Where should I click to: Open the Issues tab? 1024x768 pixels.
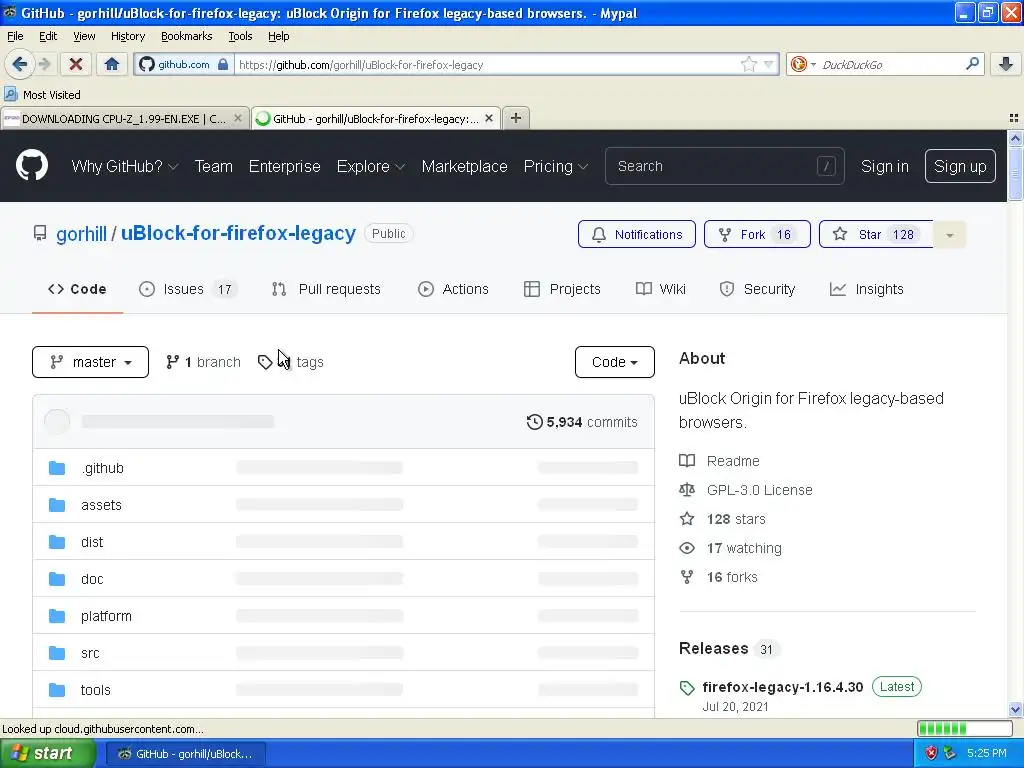(187, 289)
